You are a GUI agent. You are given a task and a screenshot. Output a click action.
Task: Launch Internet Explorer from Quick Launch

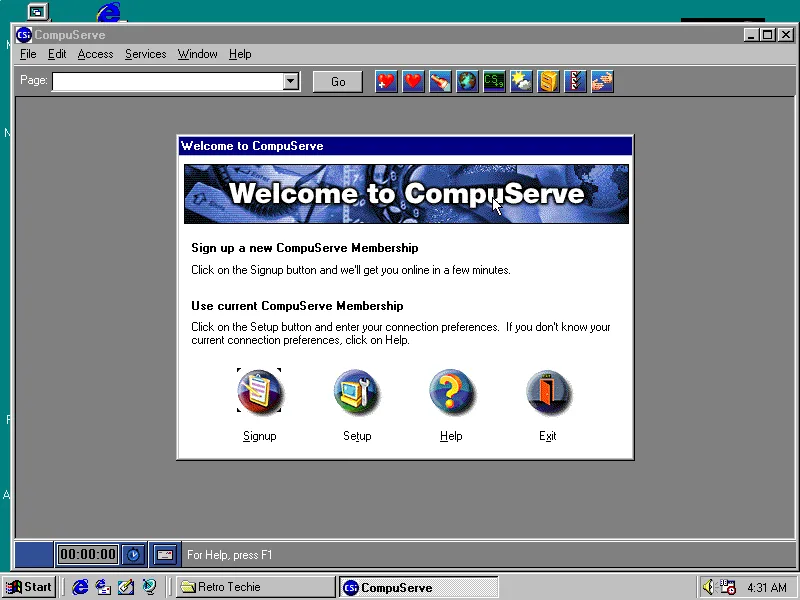click(80, 587)
